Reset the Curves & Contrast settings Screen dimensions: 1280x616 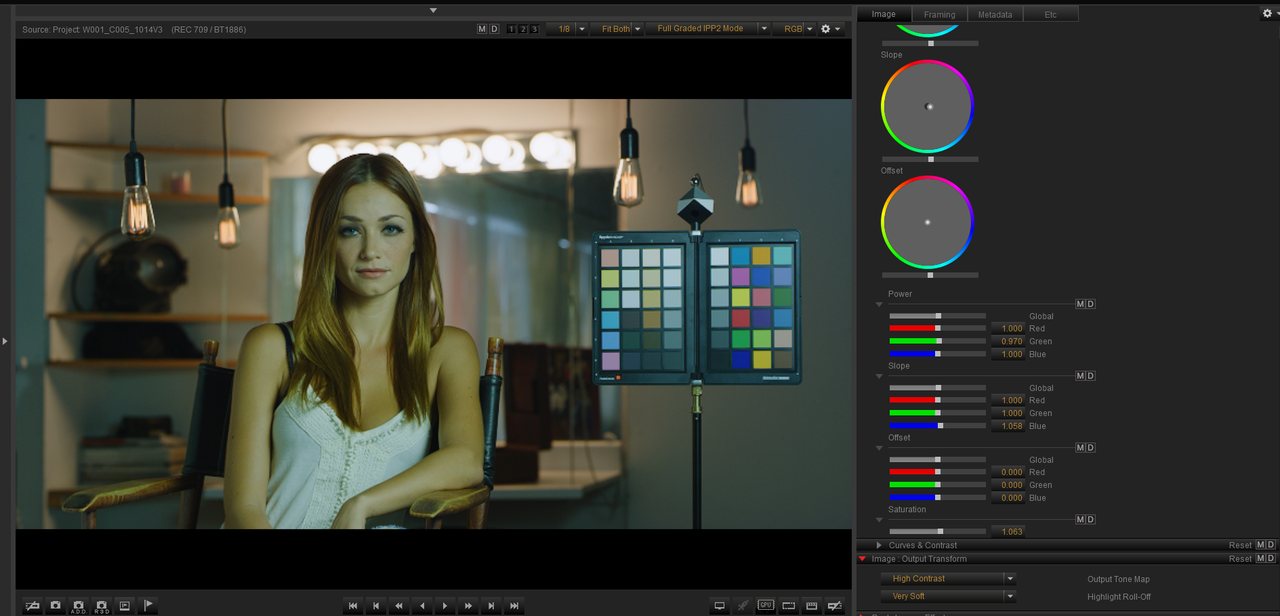pos(1240,545)
